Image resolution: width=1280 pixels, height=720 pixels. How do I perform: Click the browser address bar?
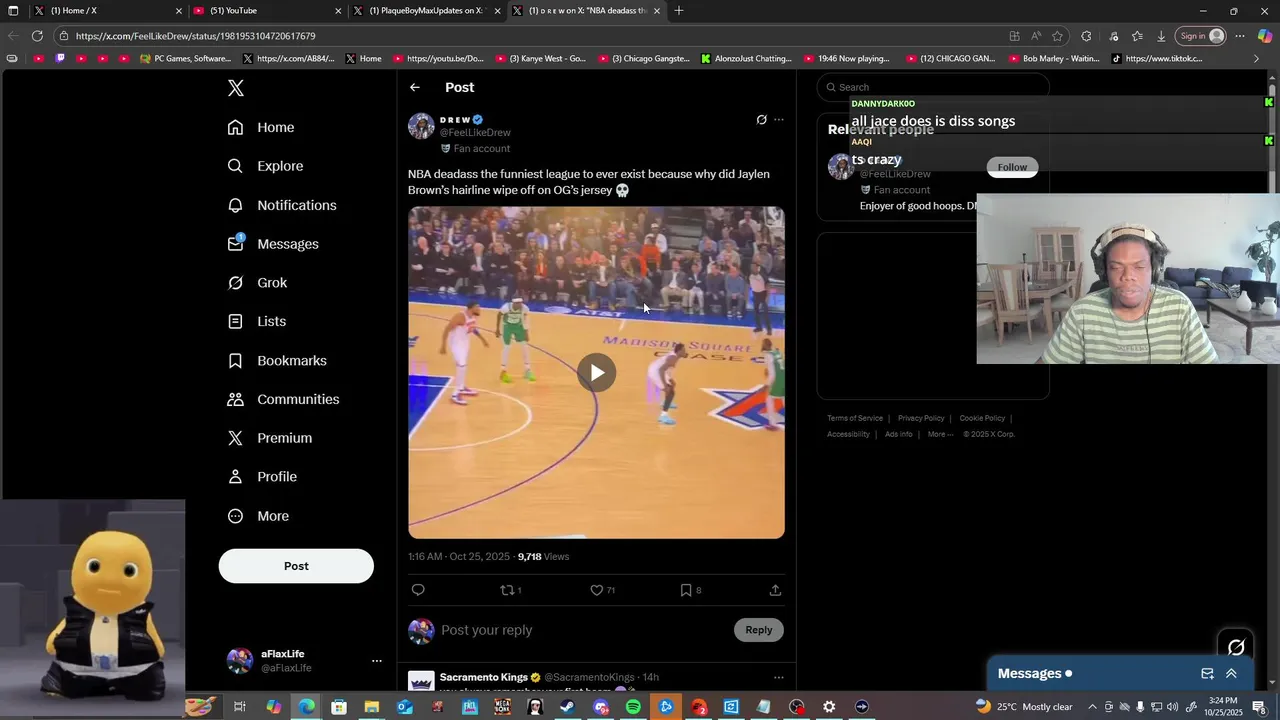530,36
